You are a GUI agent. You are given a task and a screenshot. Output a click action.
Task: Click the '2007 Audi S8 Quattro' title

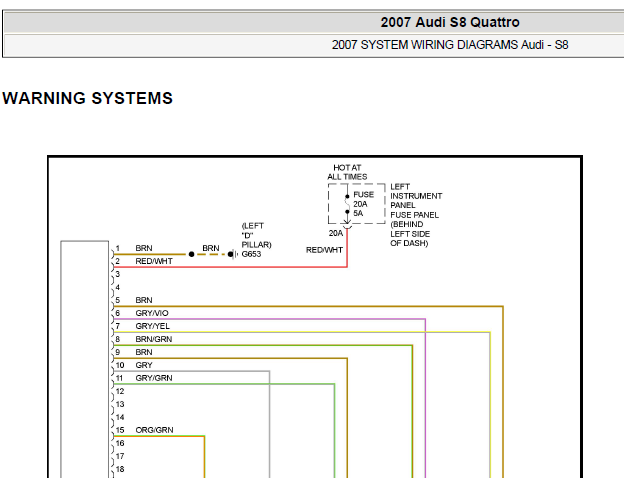(450, 22)
